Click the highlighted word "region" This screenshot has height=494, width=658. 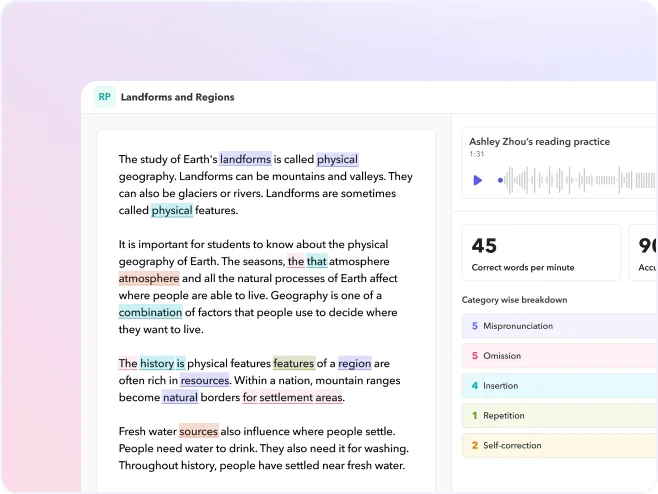click(x=354, y=364)
